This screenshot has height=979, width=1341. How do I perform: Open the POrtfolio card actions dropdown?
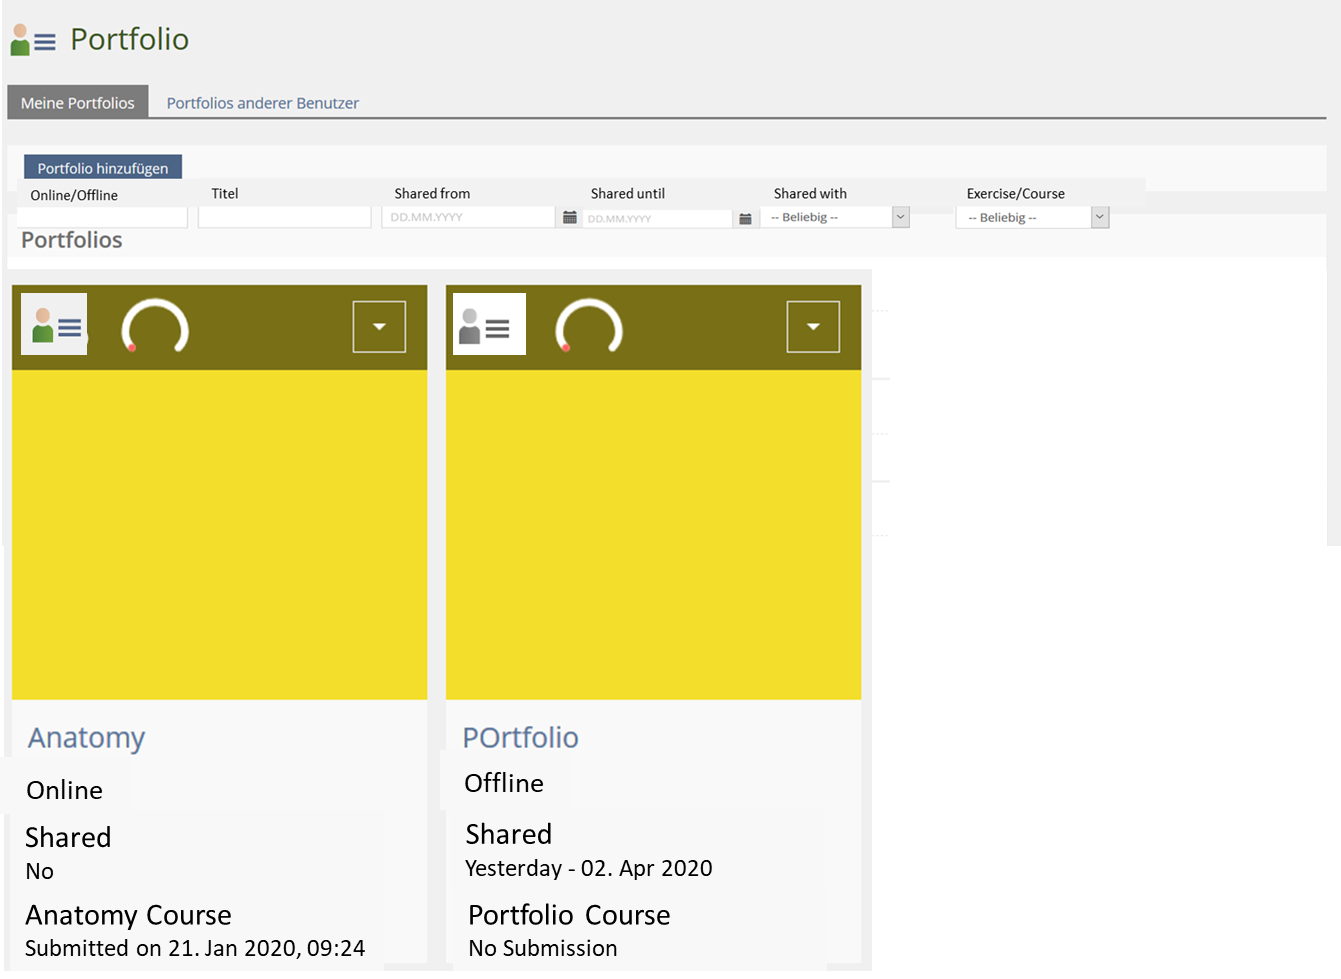tap(813, 327)
